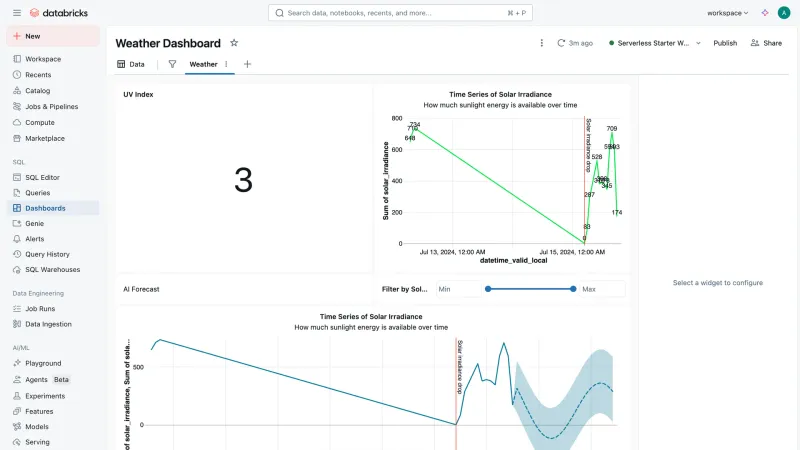Expand the workspace switcher dropdown
The height and width of the screenshot is (450, 800).
tap(728, 13)
